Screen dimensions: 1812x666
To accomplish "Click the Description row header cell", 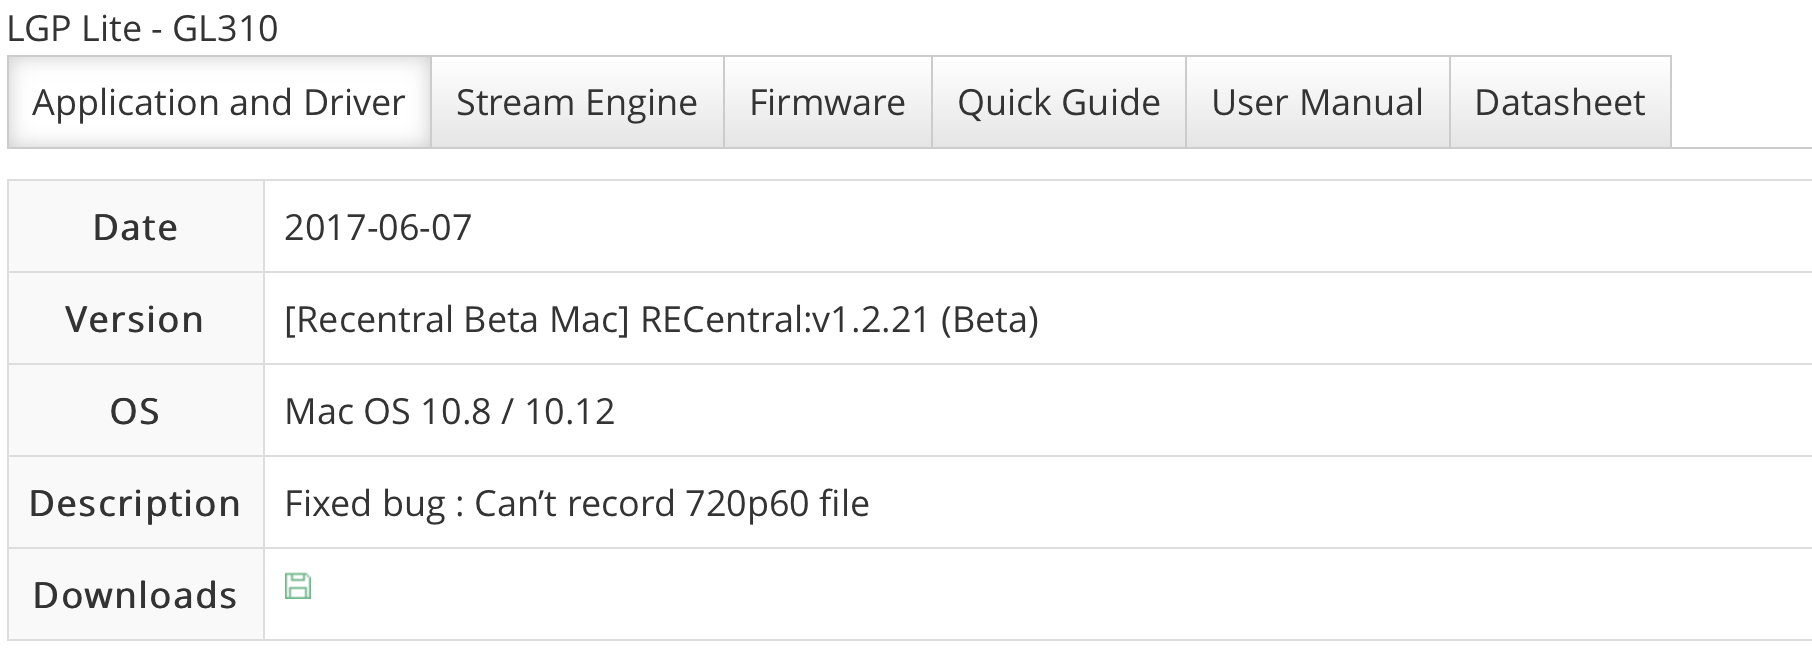I will tap(136, 503).
